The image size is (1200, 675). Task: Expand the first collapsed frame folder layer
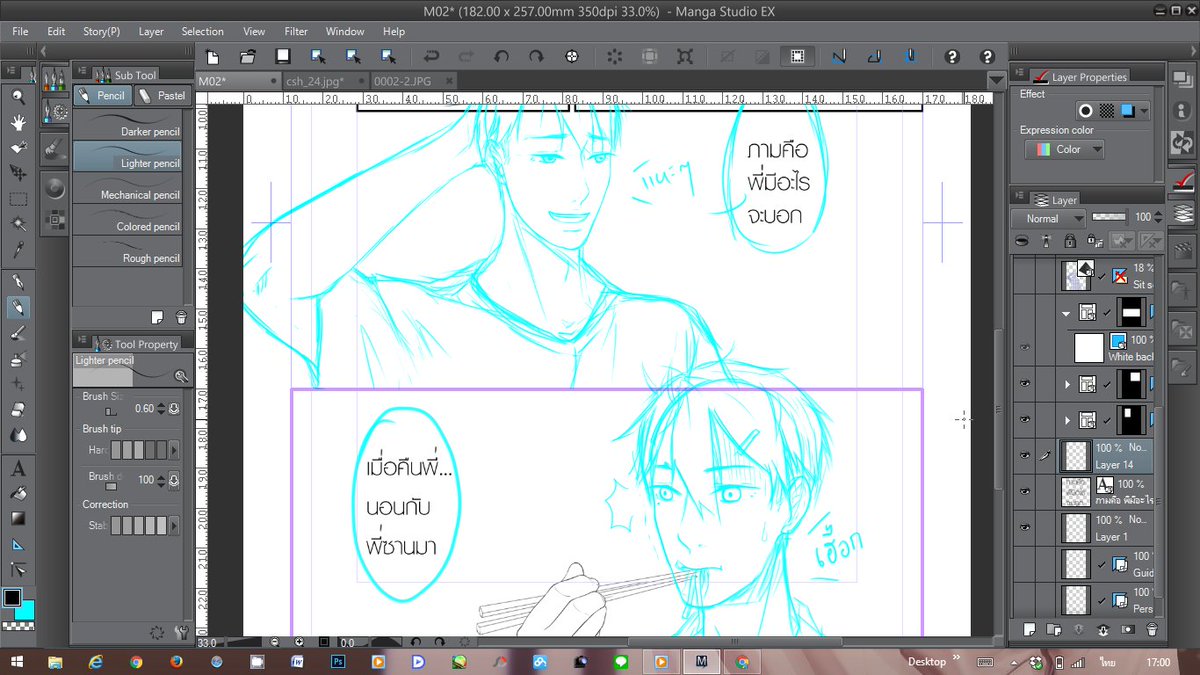(x=1068, y=384)
